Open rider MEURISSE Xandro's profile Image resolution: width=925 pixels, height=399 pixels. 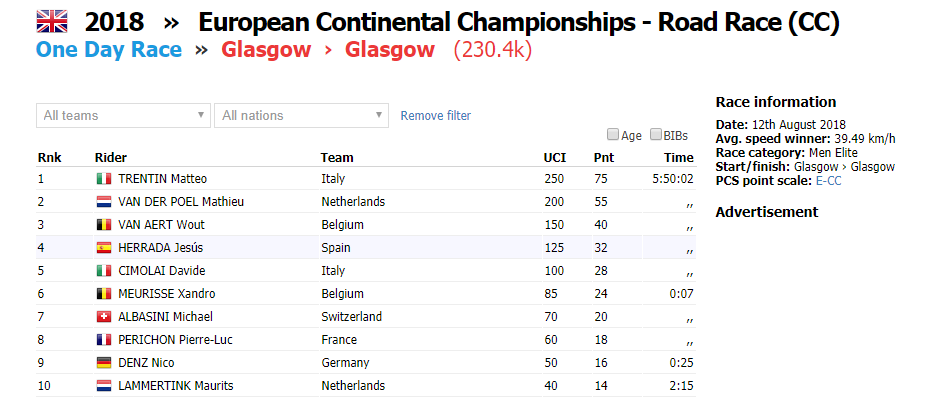(167, 294)
